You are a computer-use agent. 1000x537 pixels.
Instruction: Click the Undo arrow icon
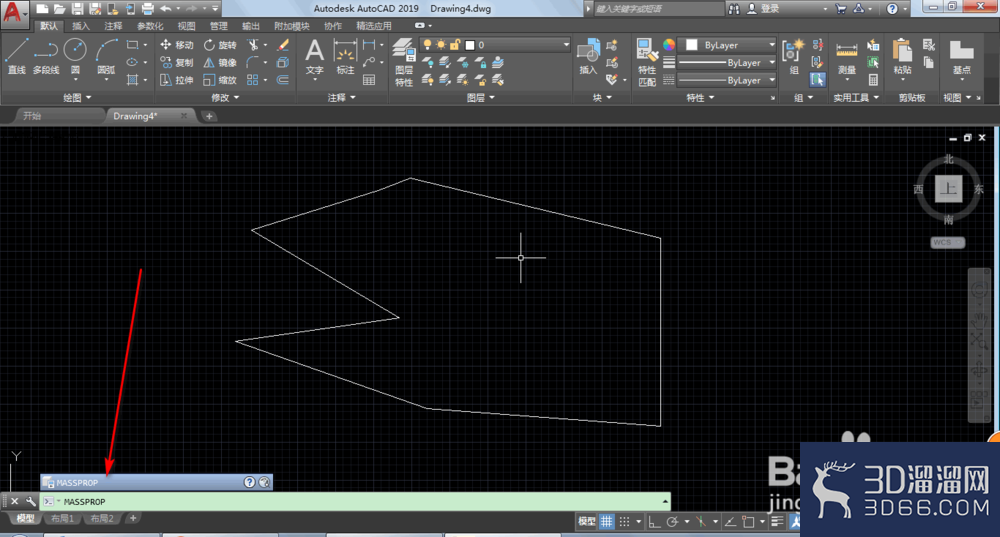tap(166, 9)
